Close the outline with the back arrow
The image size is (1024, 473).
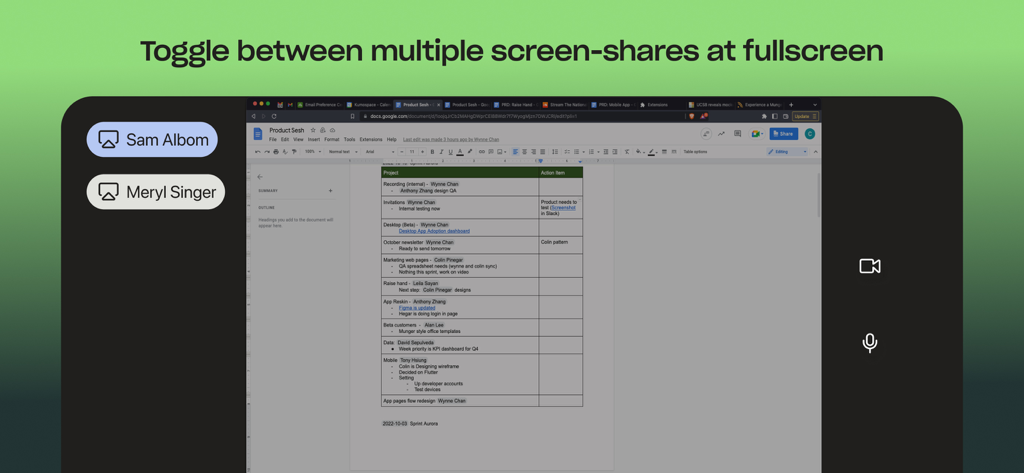[x=260, y=176]
